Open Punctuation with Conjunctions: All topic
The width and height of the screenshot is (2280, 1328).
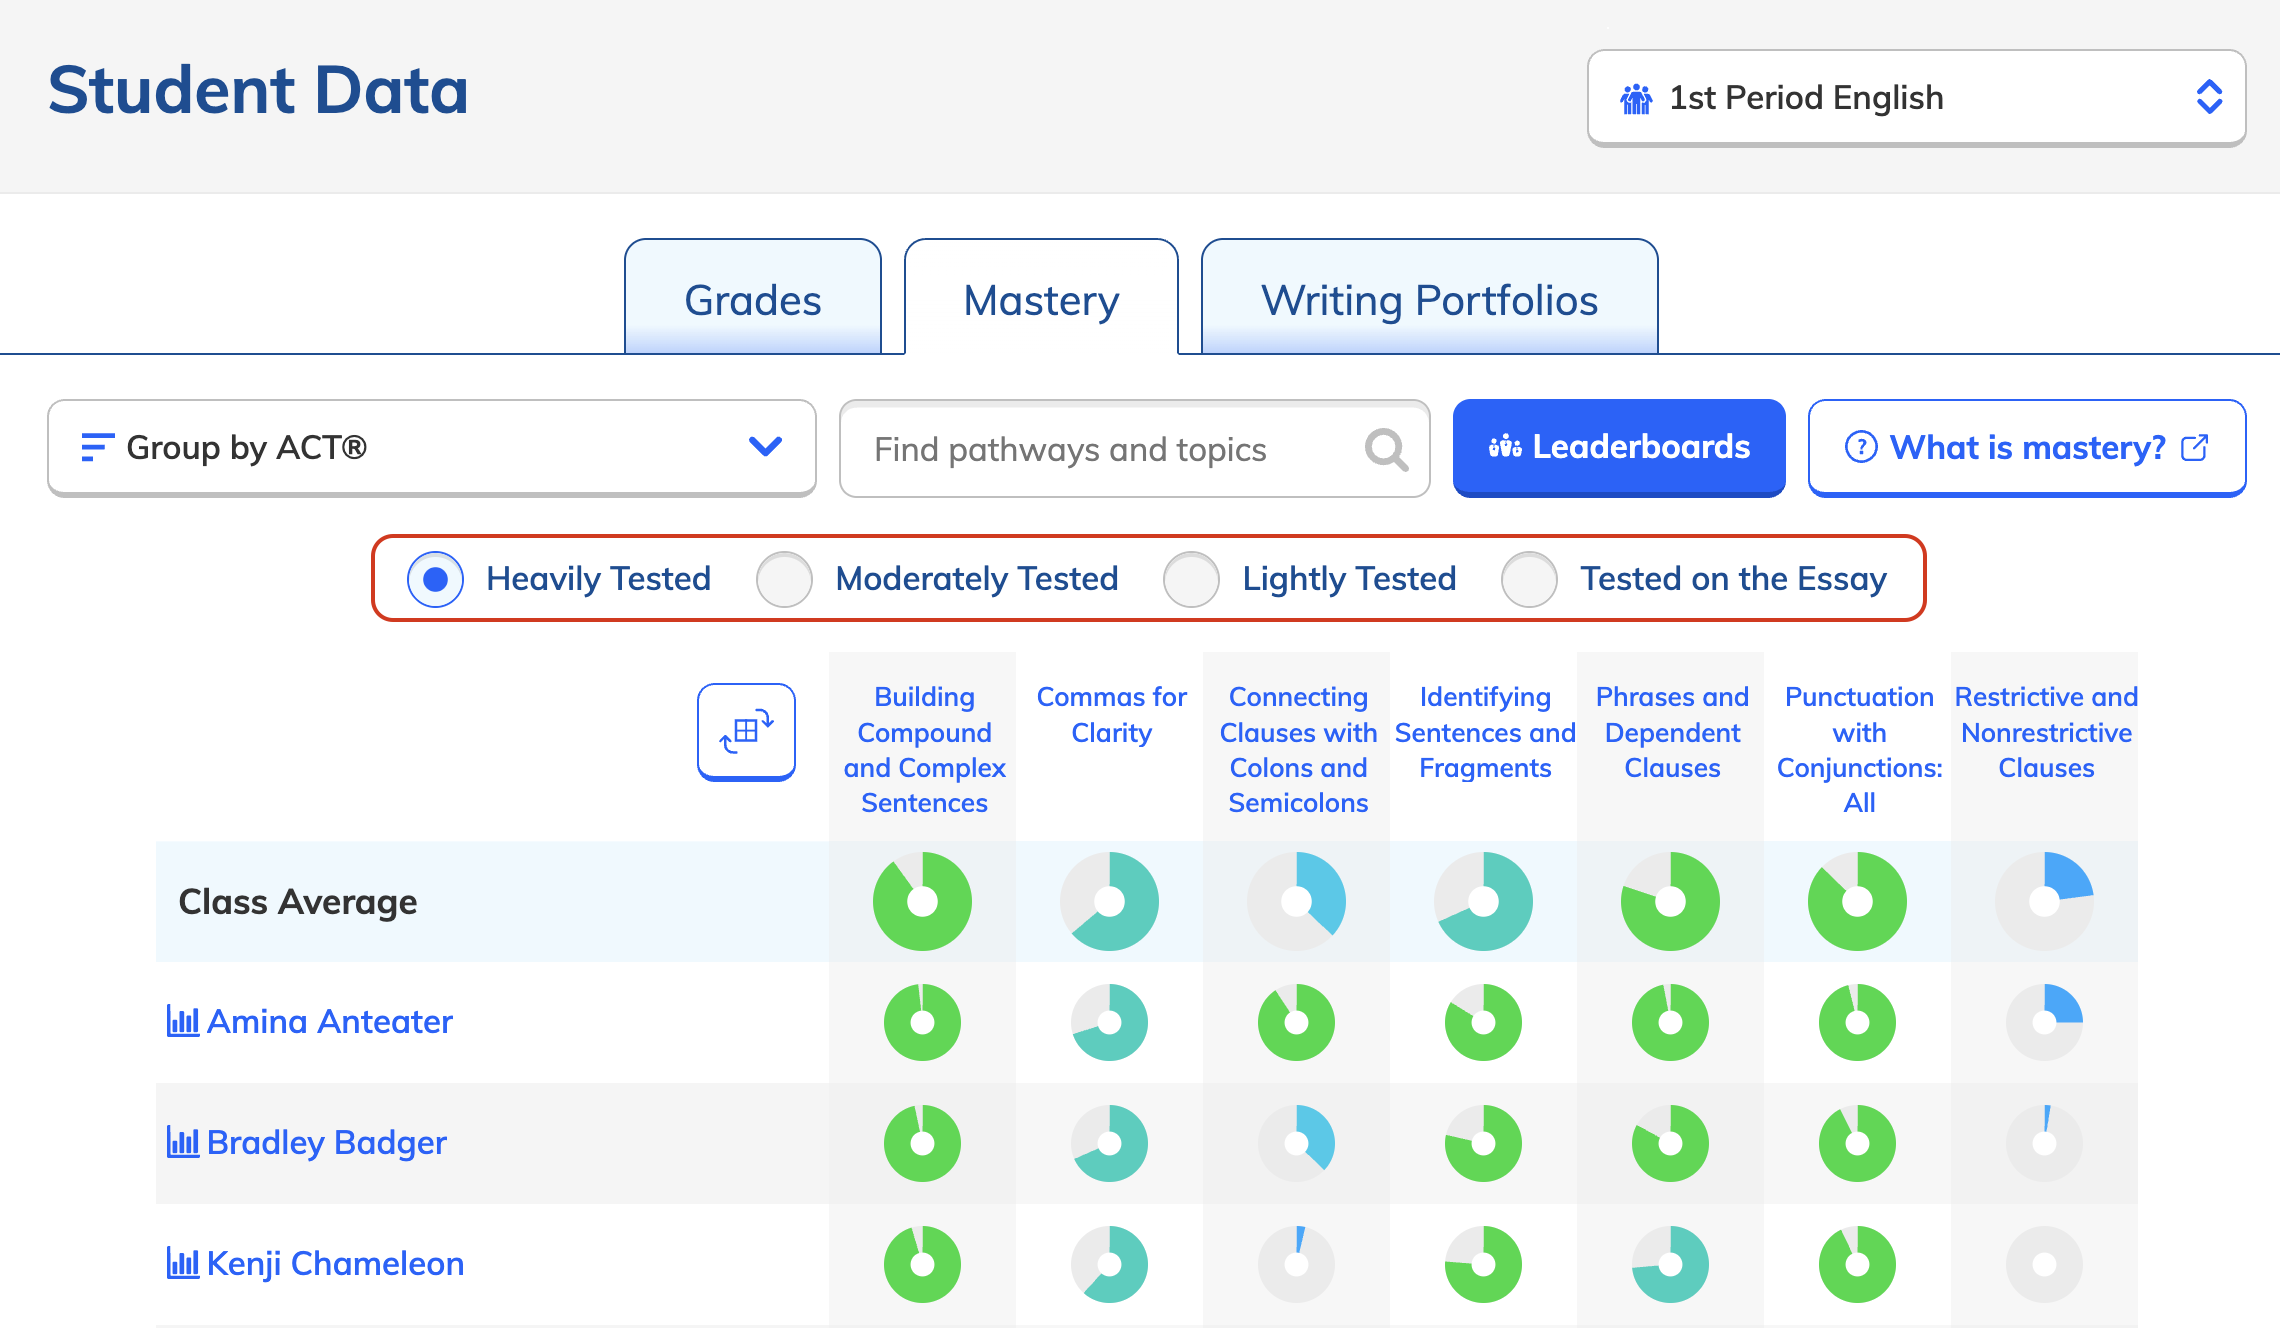(1859, 750)
